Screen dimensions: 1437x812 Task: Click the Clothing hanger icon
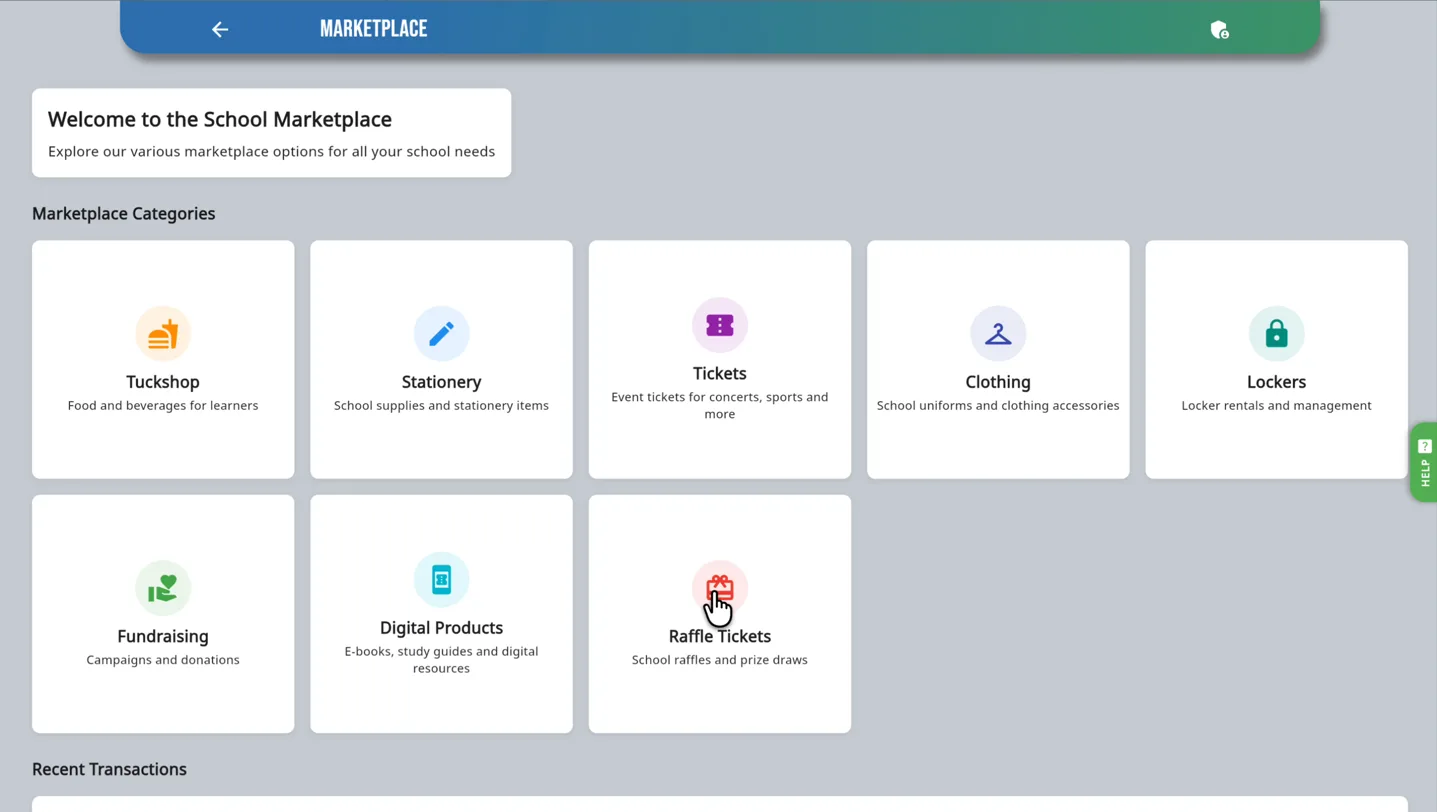pyautogui.click(x=998, y=333)
